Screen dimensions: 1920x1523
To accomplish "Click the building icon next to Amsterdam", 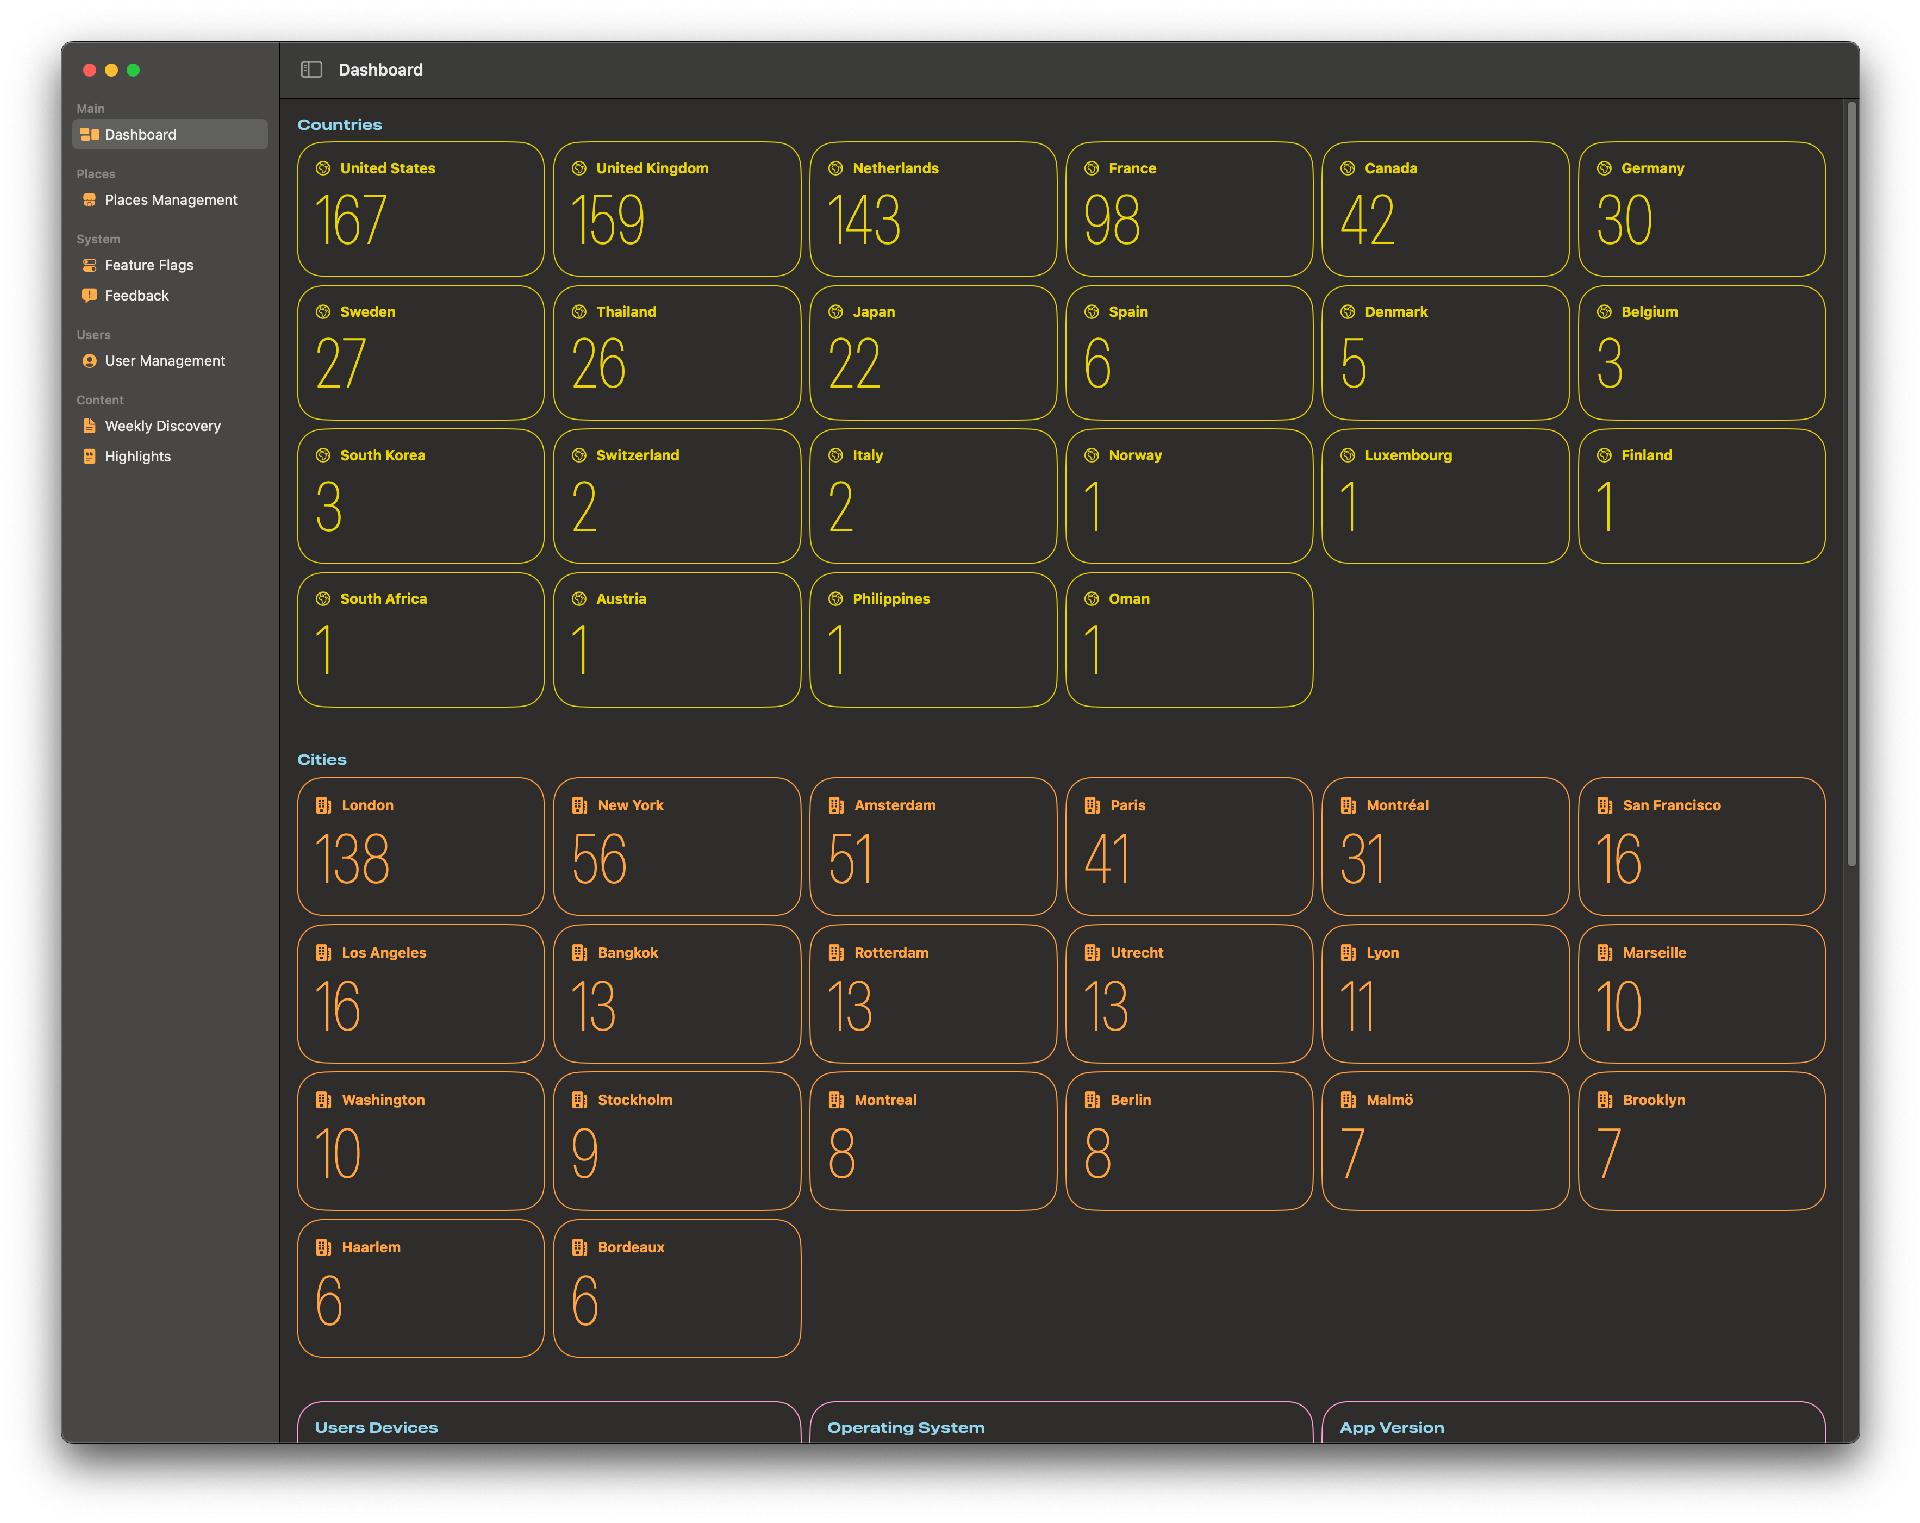I will (x=836, y=805).
